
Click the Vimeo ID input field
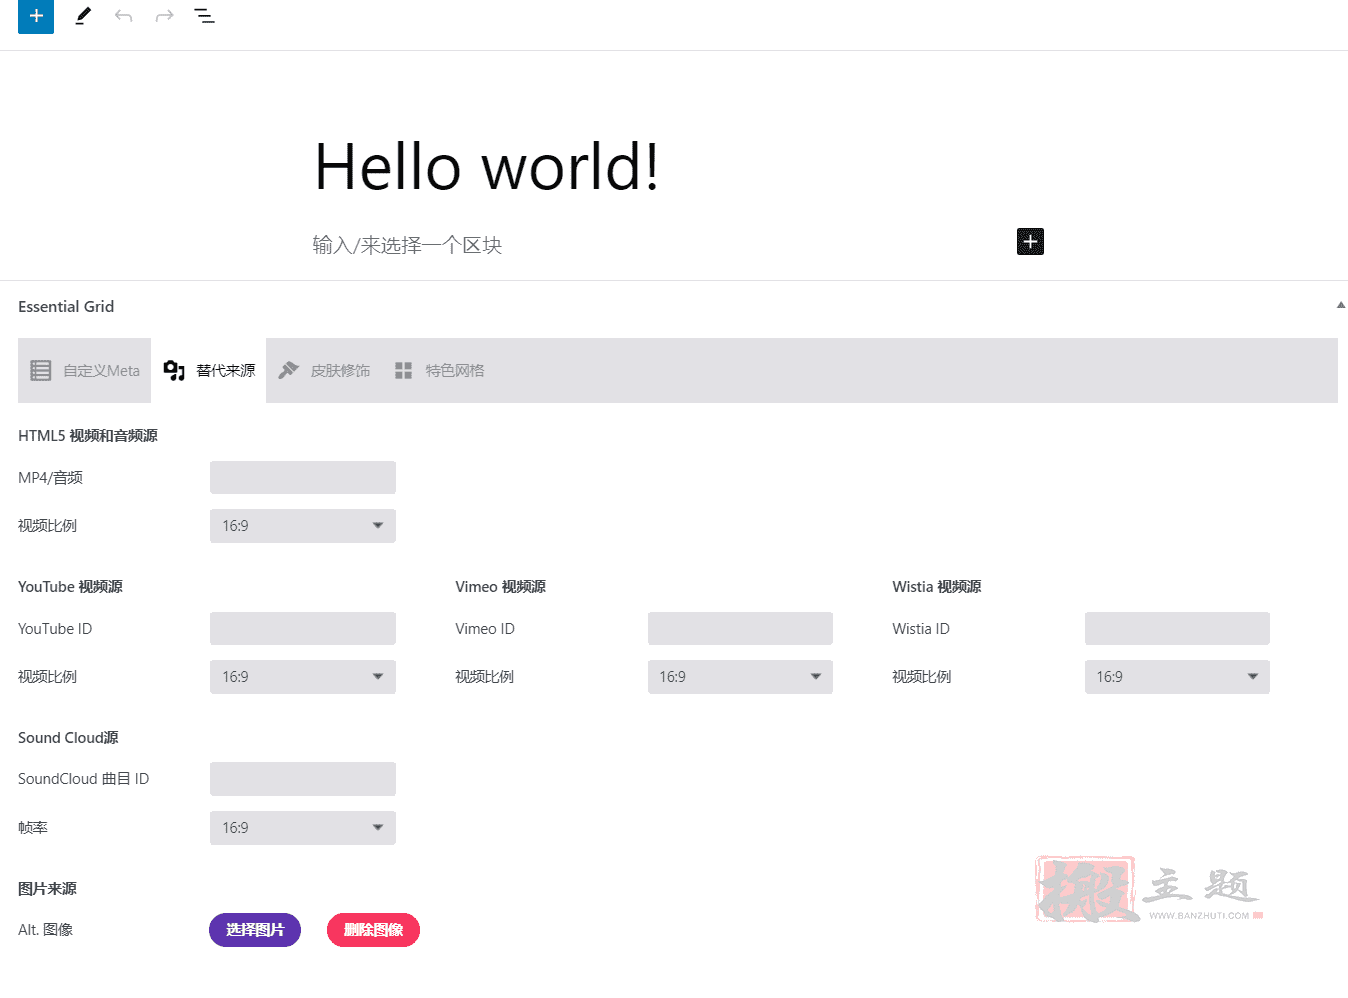[740, 628]
